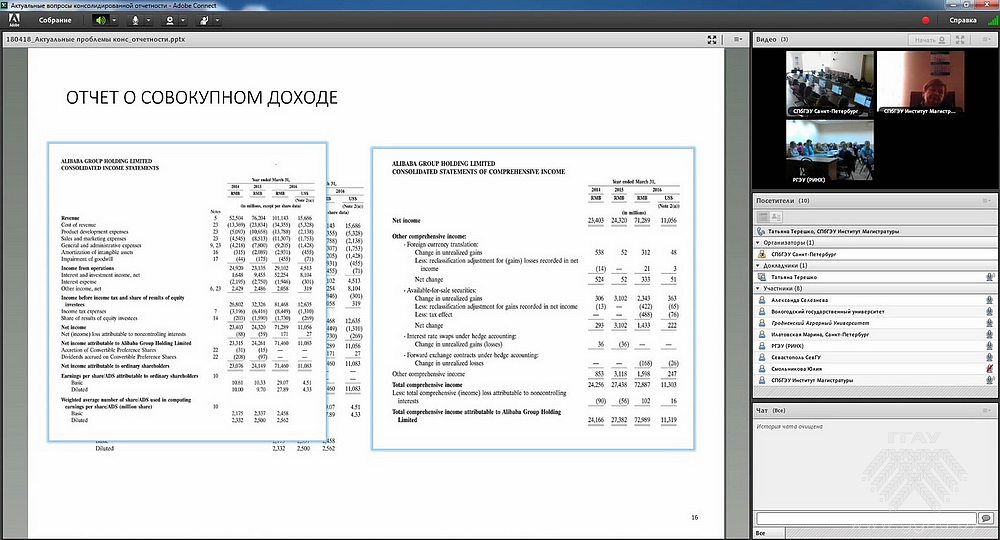This screenshot has height=540, width=1000.
Task: Open microphone options dropdown arrow
Action: pyautogui.click(x=149, y=20)
